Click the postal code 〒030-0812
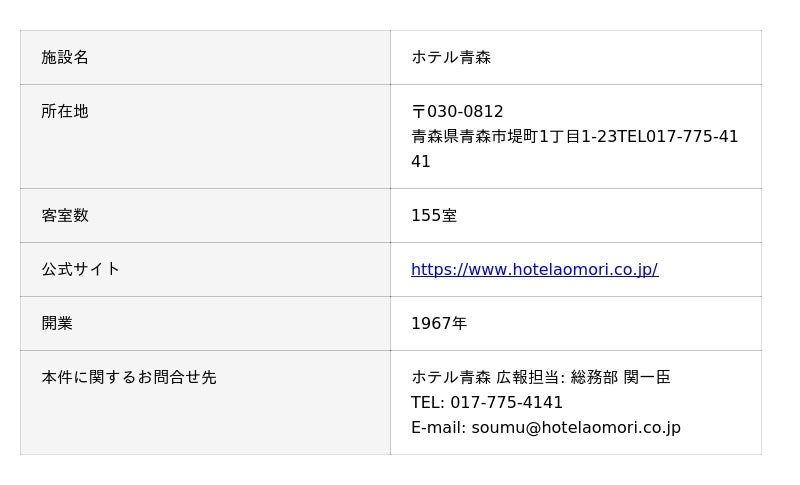This screenshot has height=485, width=800. (457, 111)
